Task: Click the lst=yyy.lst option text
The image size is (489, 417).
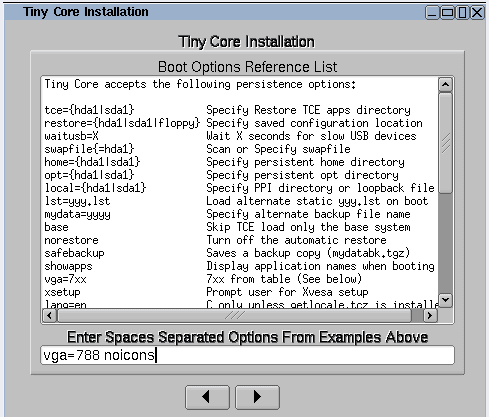Action: tap(77, 201)
